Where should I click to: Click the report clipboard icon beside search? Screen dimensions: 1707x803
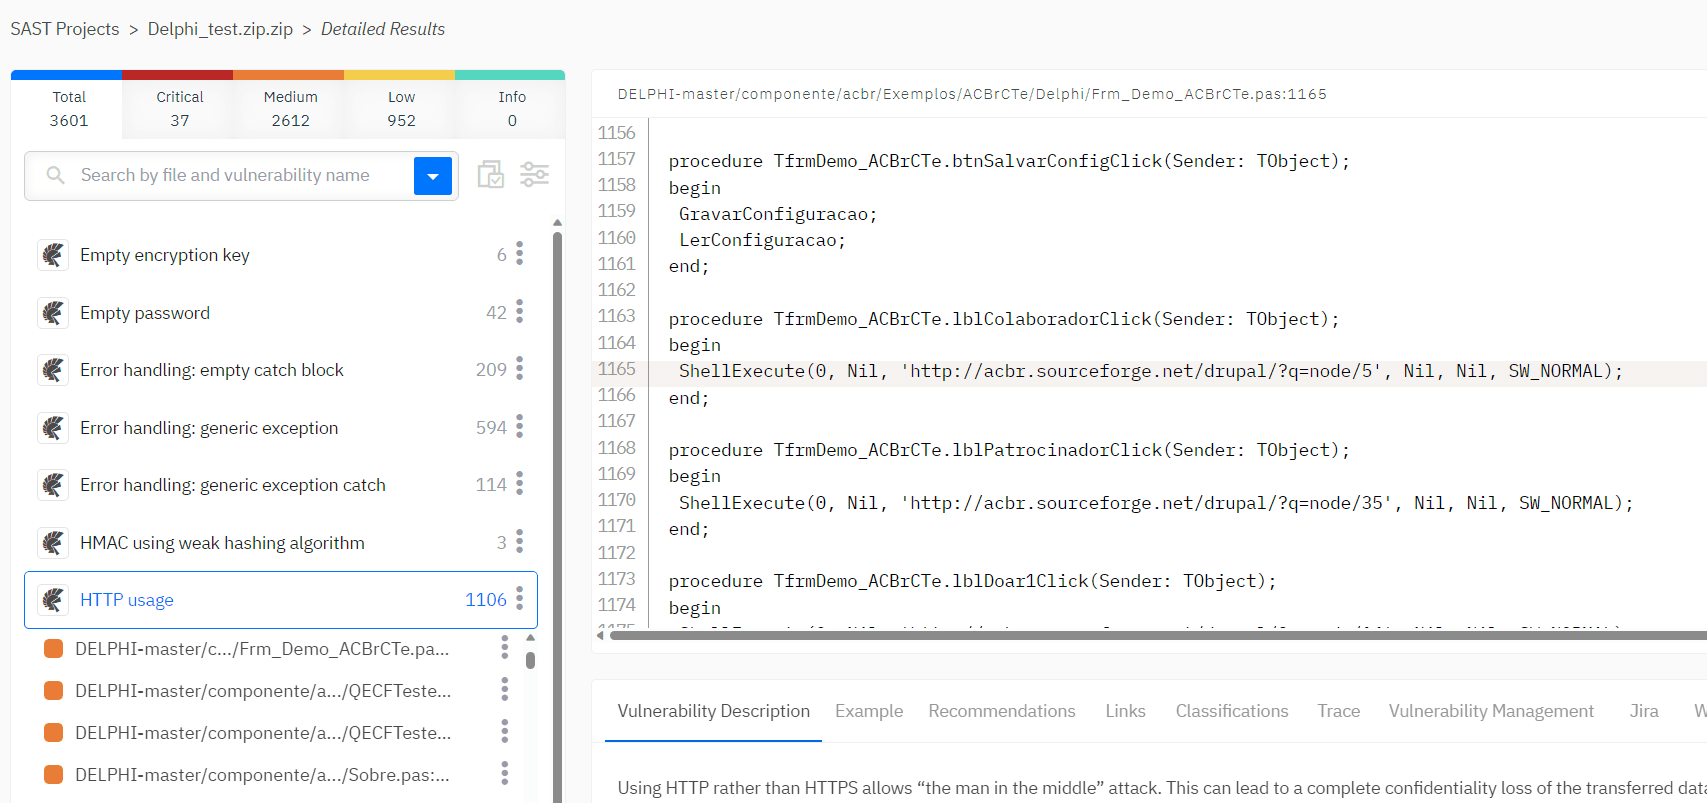[490, 175]
